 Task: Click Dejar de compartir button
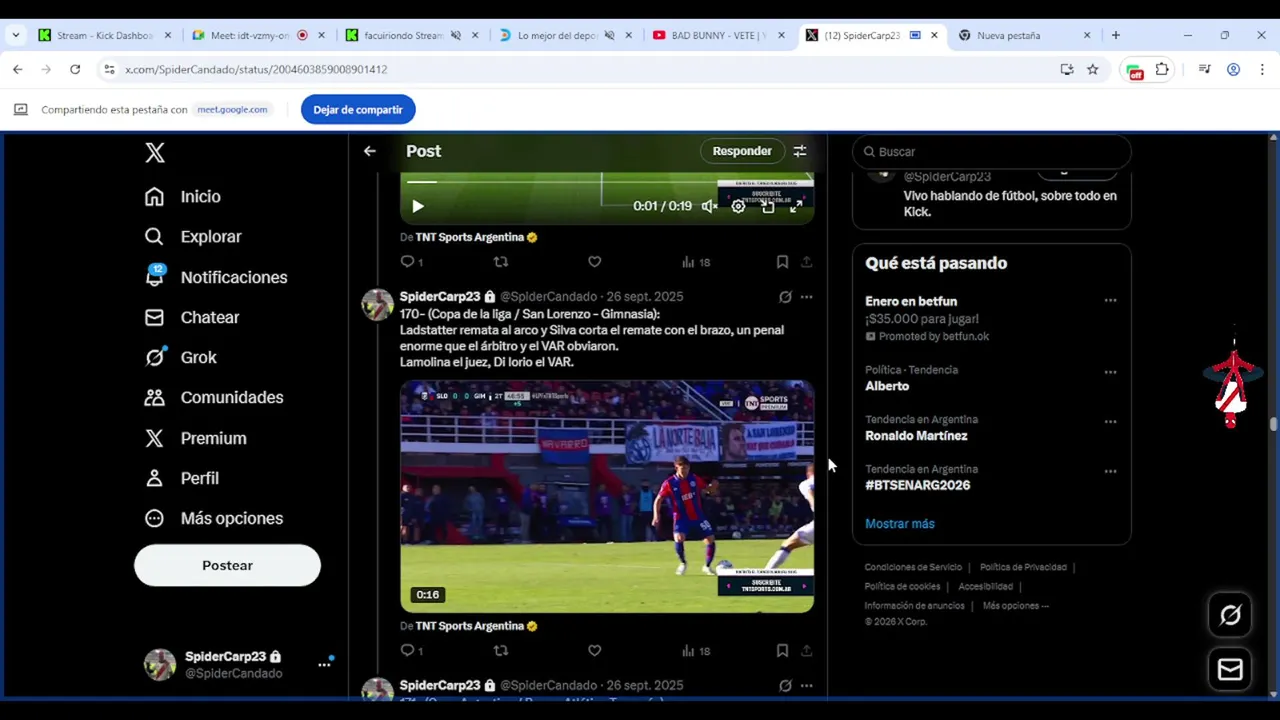(x=358, y=110)
